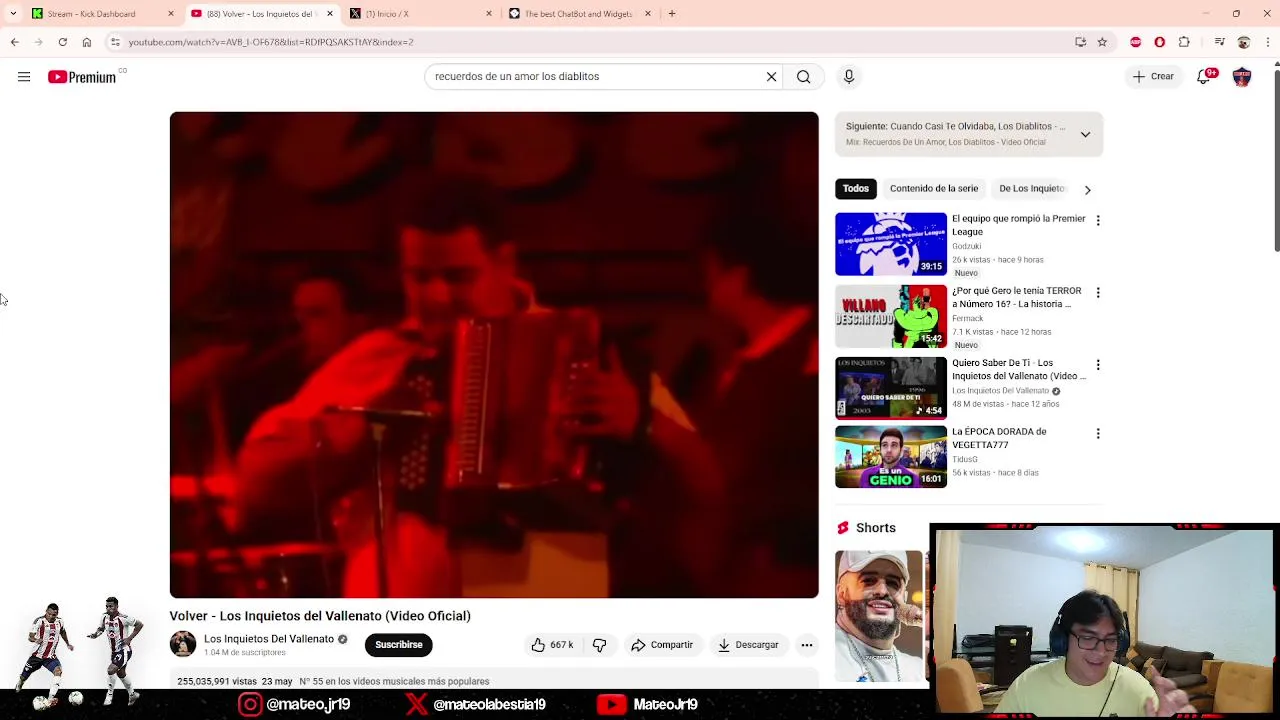Open title Quiero Saber De Ti
The width and height of the screenshot is (1280, 720).
pyautogui.click(x=1018, y=370)
